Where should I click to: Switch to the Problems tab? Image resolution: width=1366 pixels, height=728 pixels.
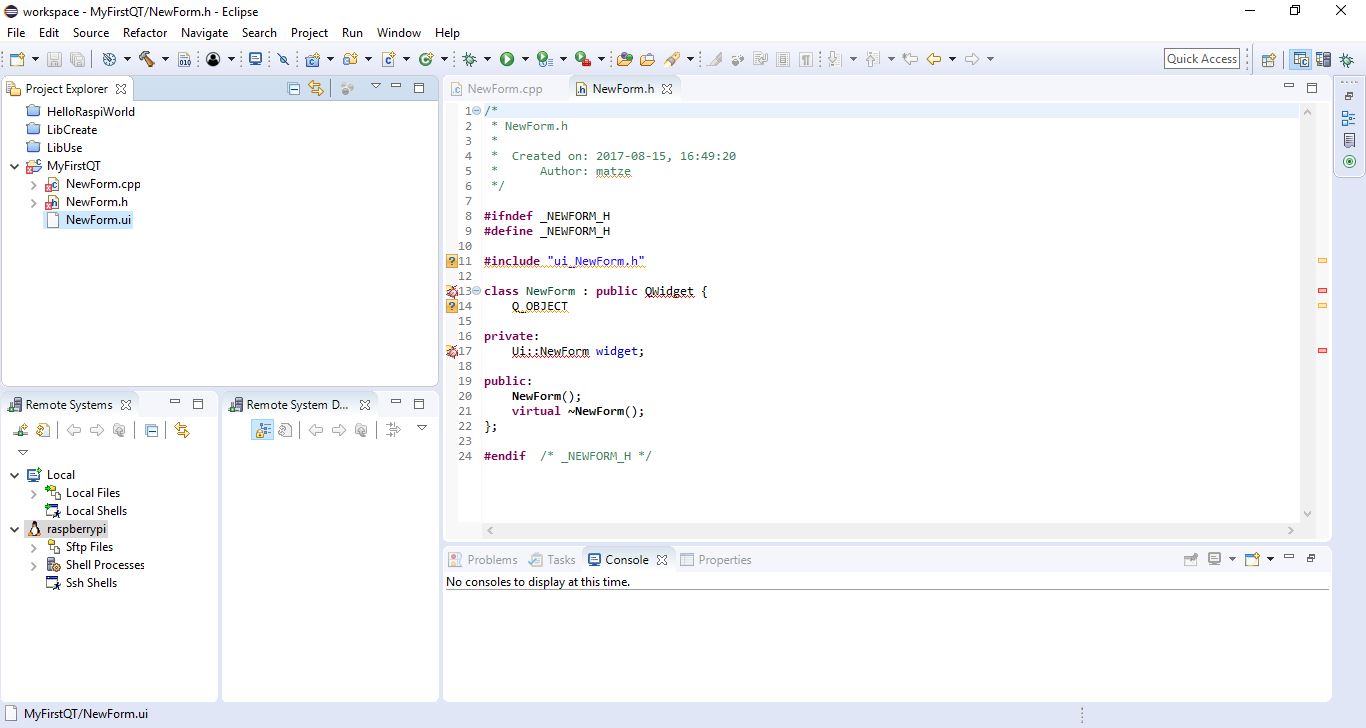click(492, 560)
